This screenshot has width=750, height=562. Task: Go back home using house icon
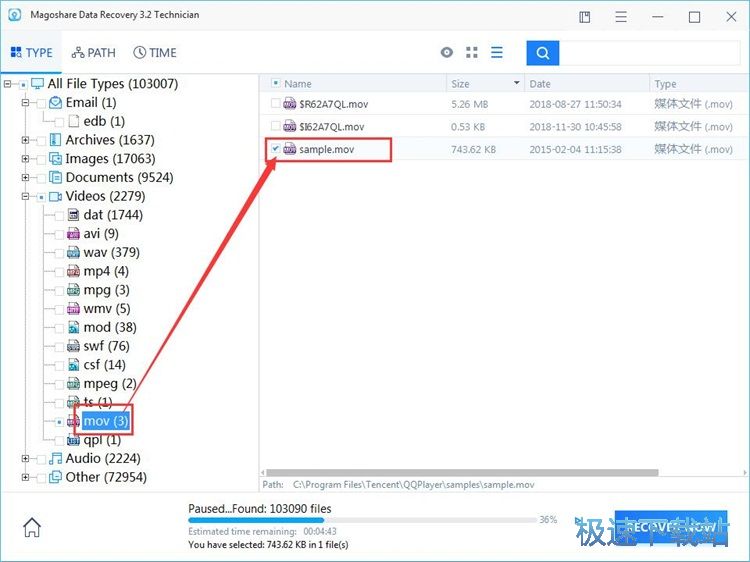(x=32, y=527)
